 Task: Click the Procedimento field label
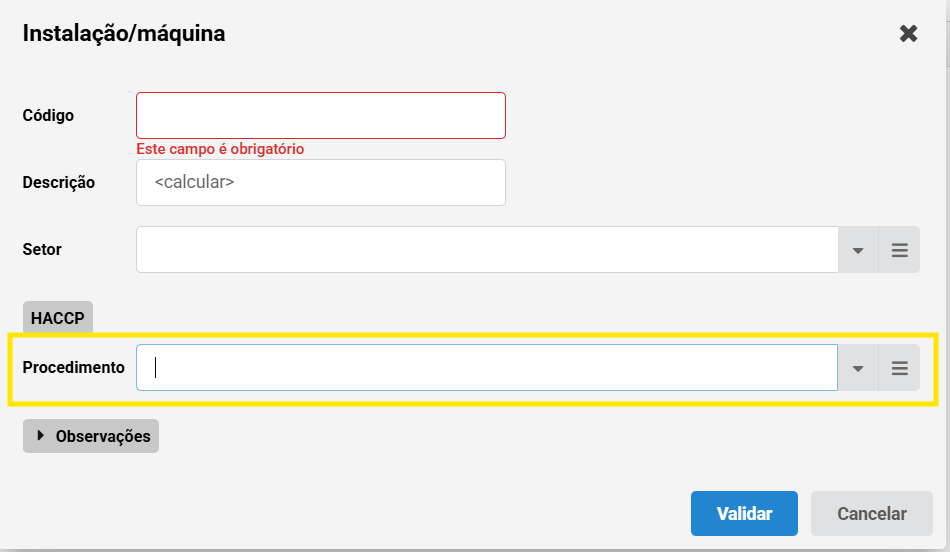pyautogui.click(x=73, y=367)
